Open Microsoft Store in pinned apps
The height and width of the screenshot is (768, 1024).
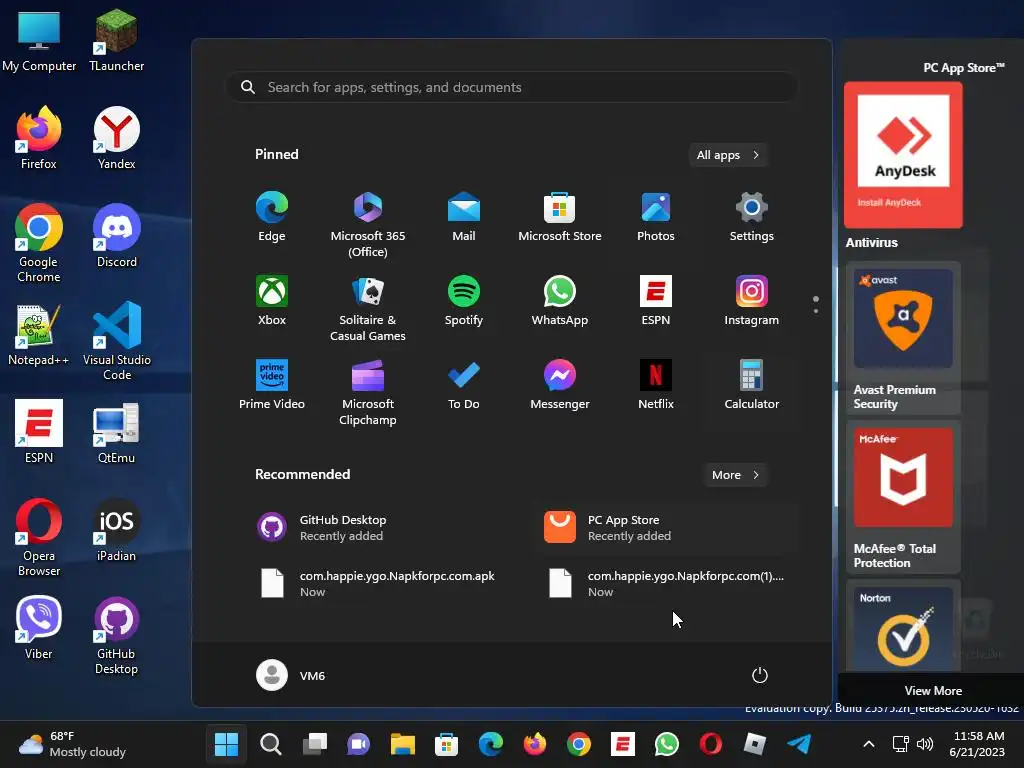click(x=560, y=217)
